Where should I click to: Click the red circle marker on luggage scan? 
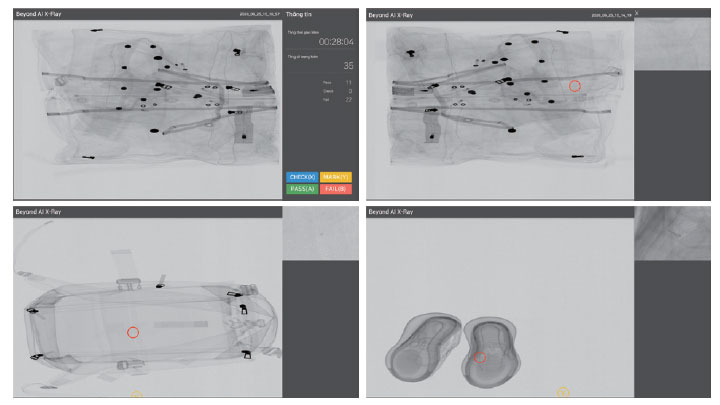pos(574,86)
